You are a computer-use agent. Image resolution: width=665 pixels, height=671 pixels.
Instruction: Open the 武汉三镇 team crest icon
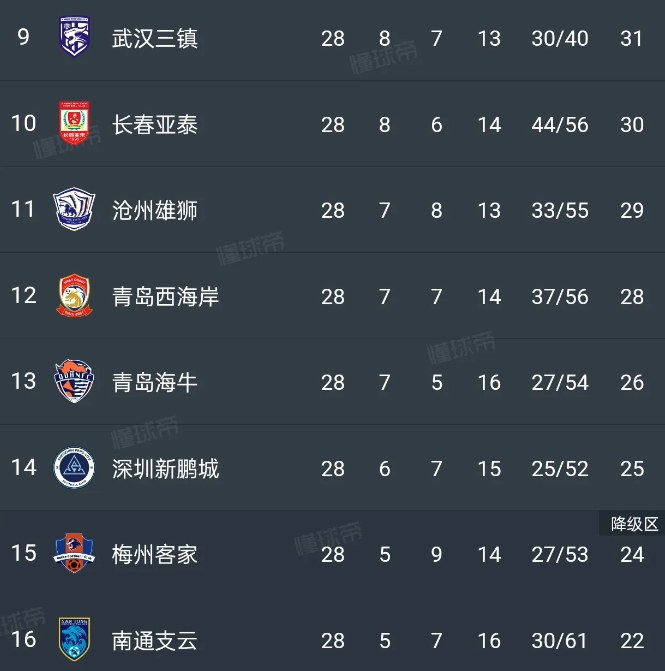(74, 37)
